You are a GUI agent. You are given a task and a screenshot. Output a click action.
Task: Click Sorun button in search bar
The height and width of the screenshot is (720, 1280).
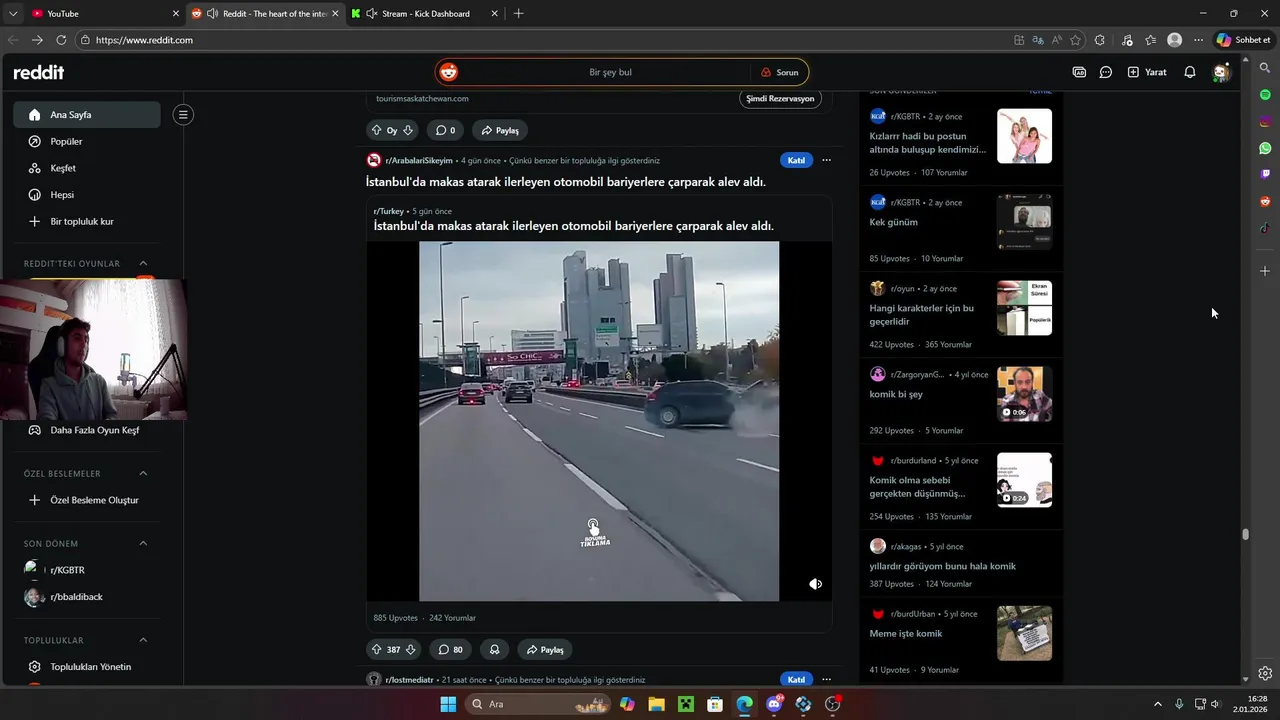(x=780, y=72)
